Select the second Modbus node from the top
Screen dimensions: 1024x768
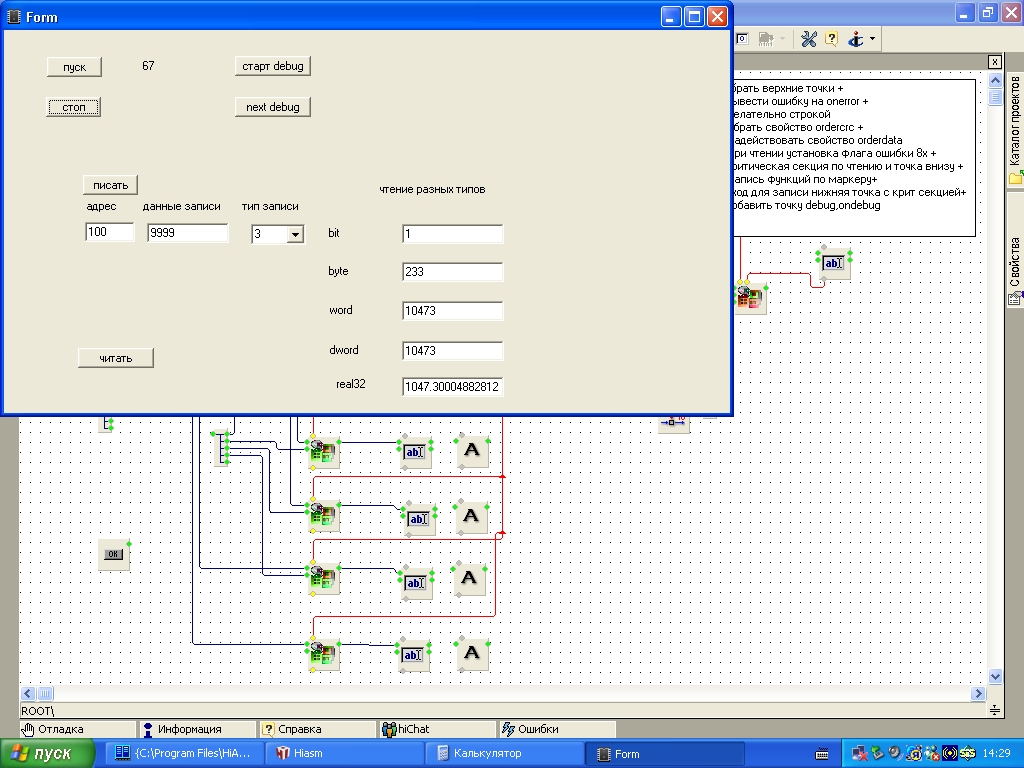[323, 515]
